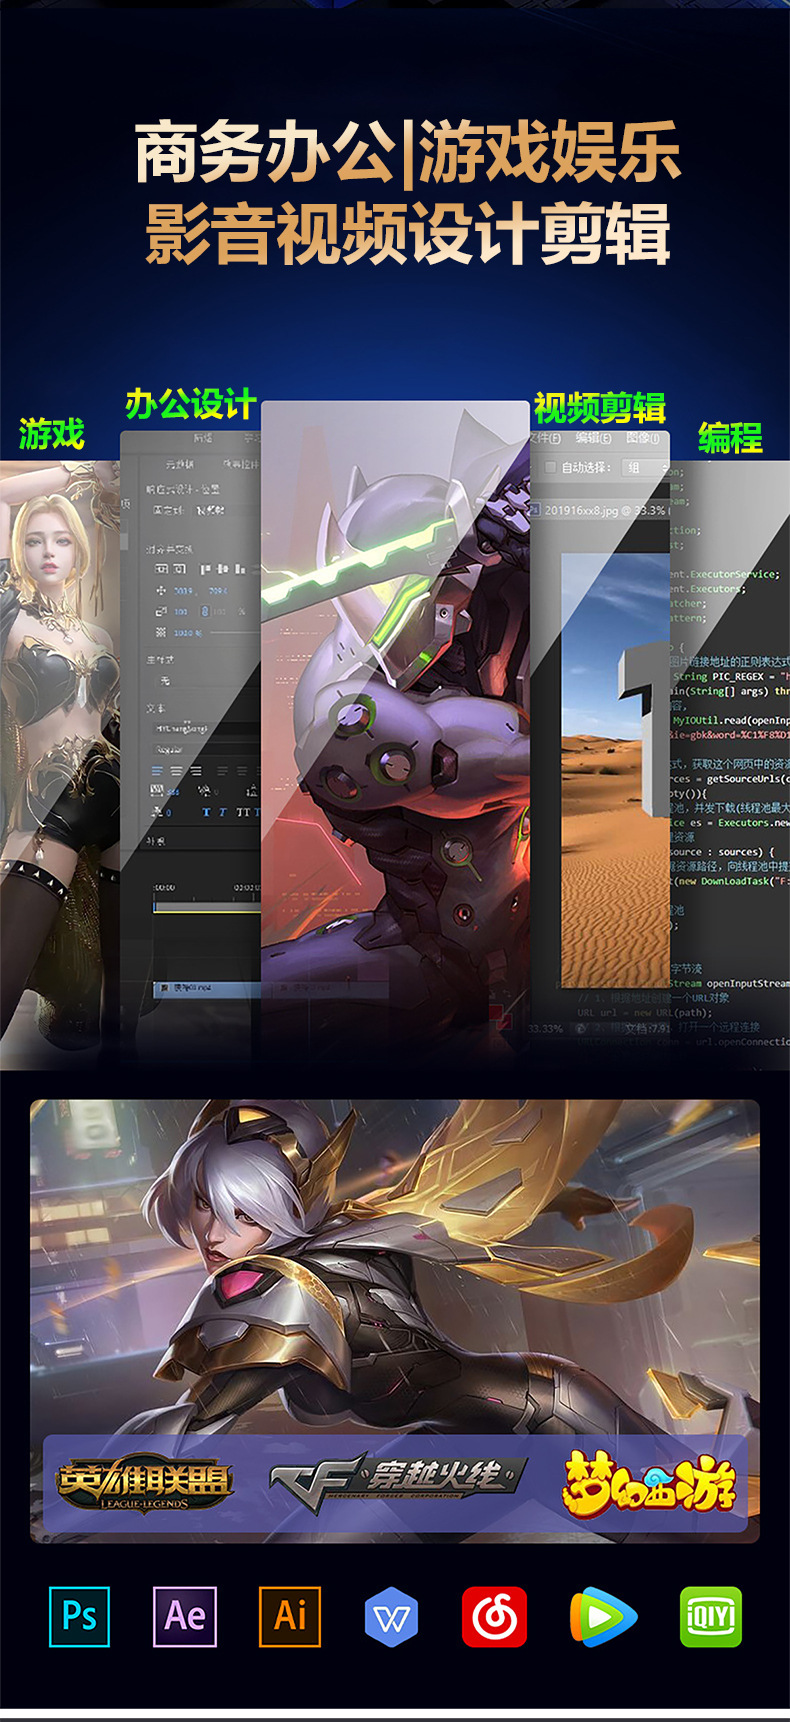The width and height of the screenshot is (790, 1722).
Task: Toggle the 自动选择 checkbox in Photoshop panel
Action: (x=550, y=467)
